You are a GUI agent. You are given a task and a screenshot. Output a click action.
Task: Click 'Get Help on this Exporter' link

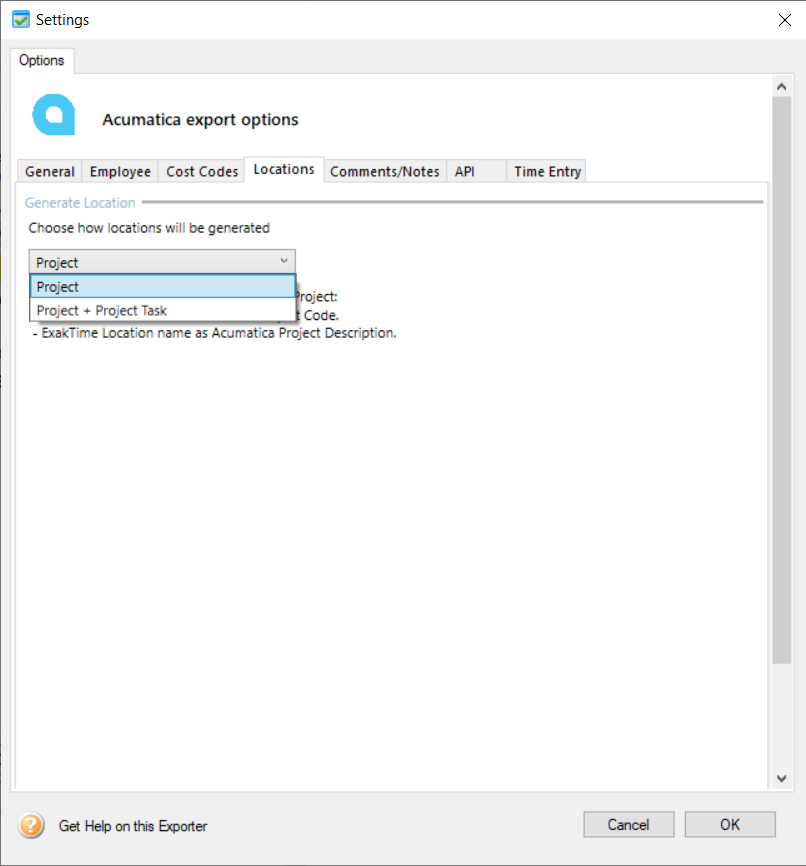[x=133, y=826]
